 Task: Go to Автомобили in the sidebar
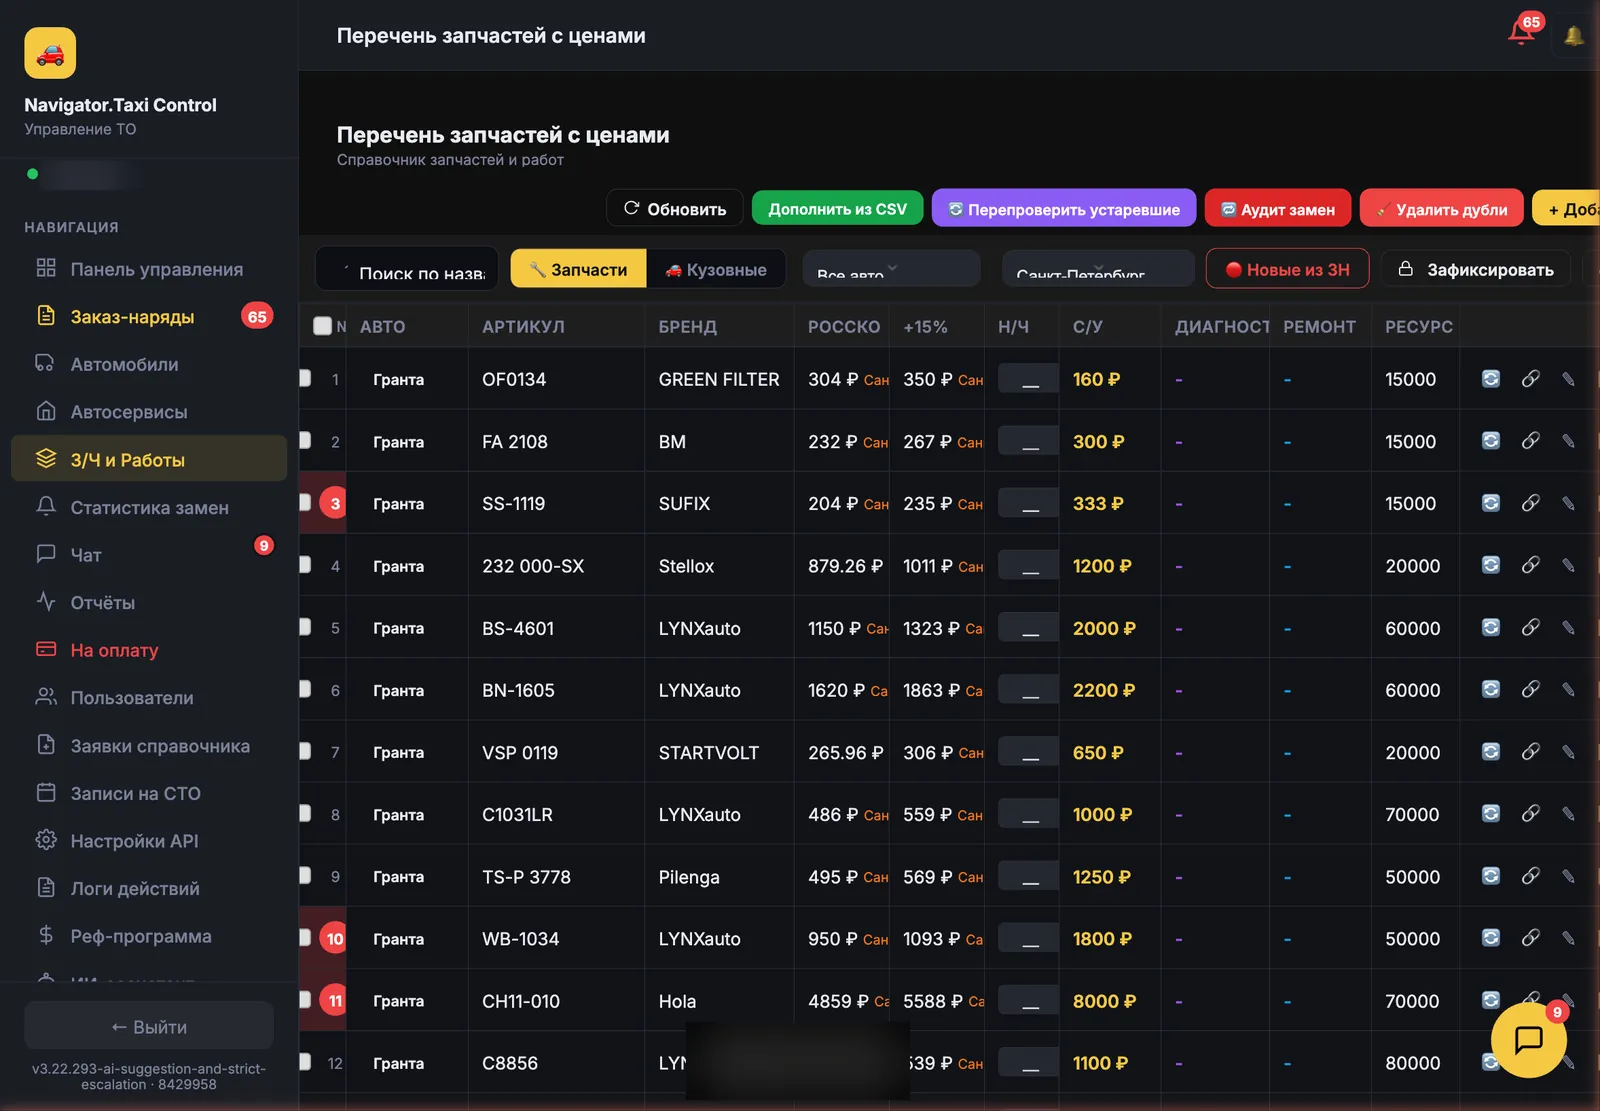pos(149,365)
